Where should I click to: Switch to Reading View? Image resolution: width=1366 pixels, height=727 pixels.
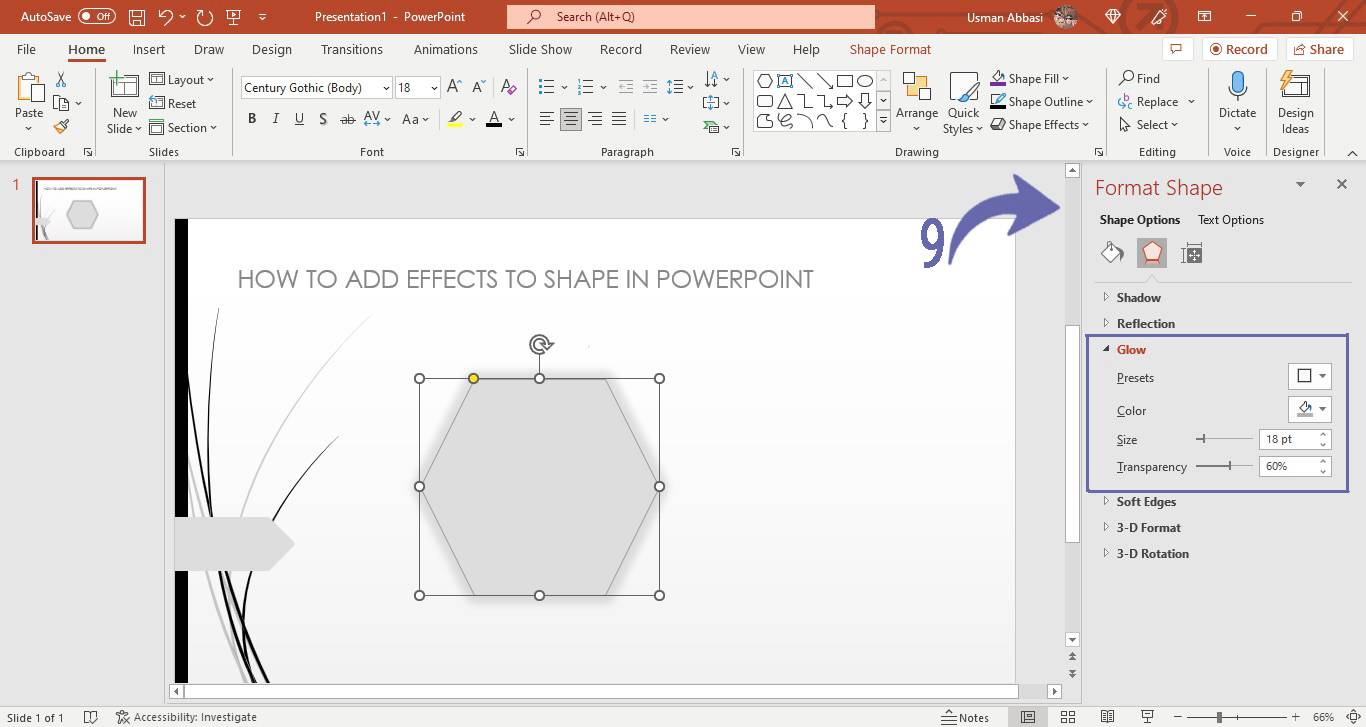(1107, 717)
